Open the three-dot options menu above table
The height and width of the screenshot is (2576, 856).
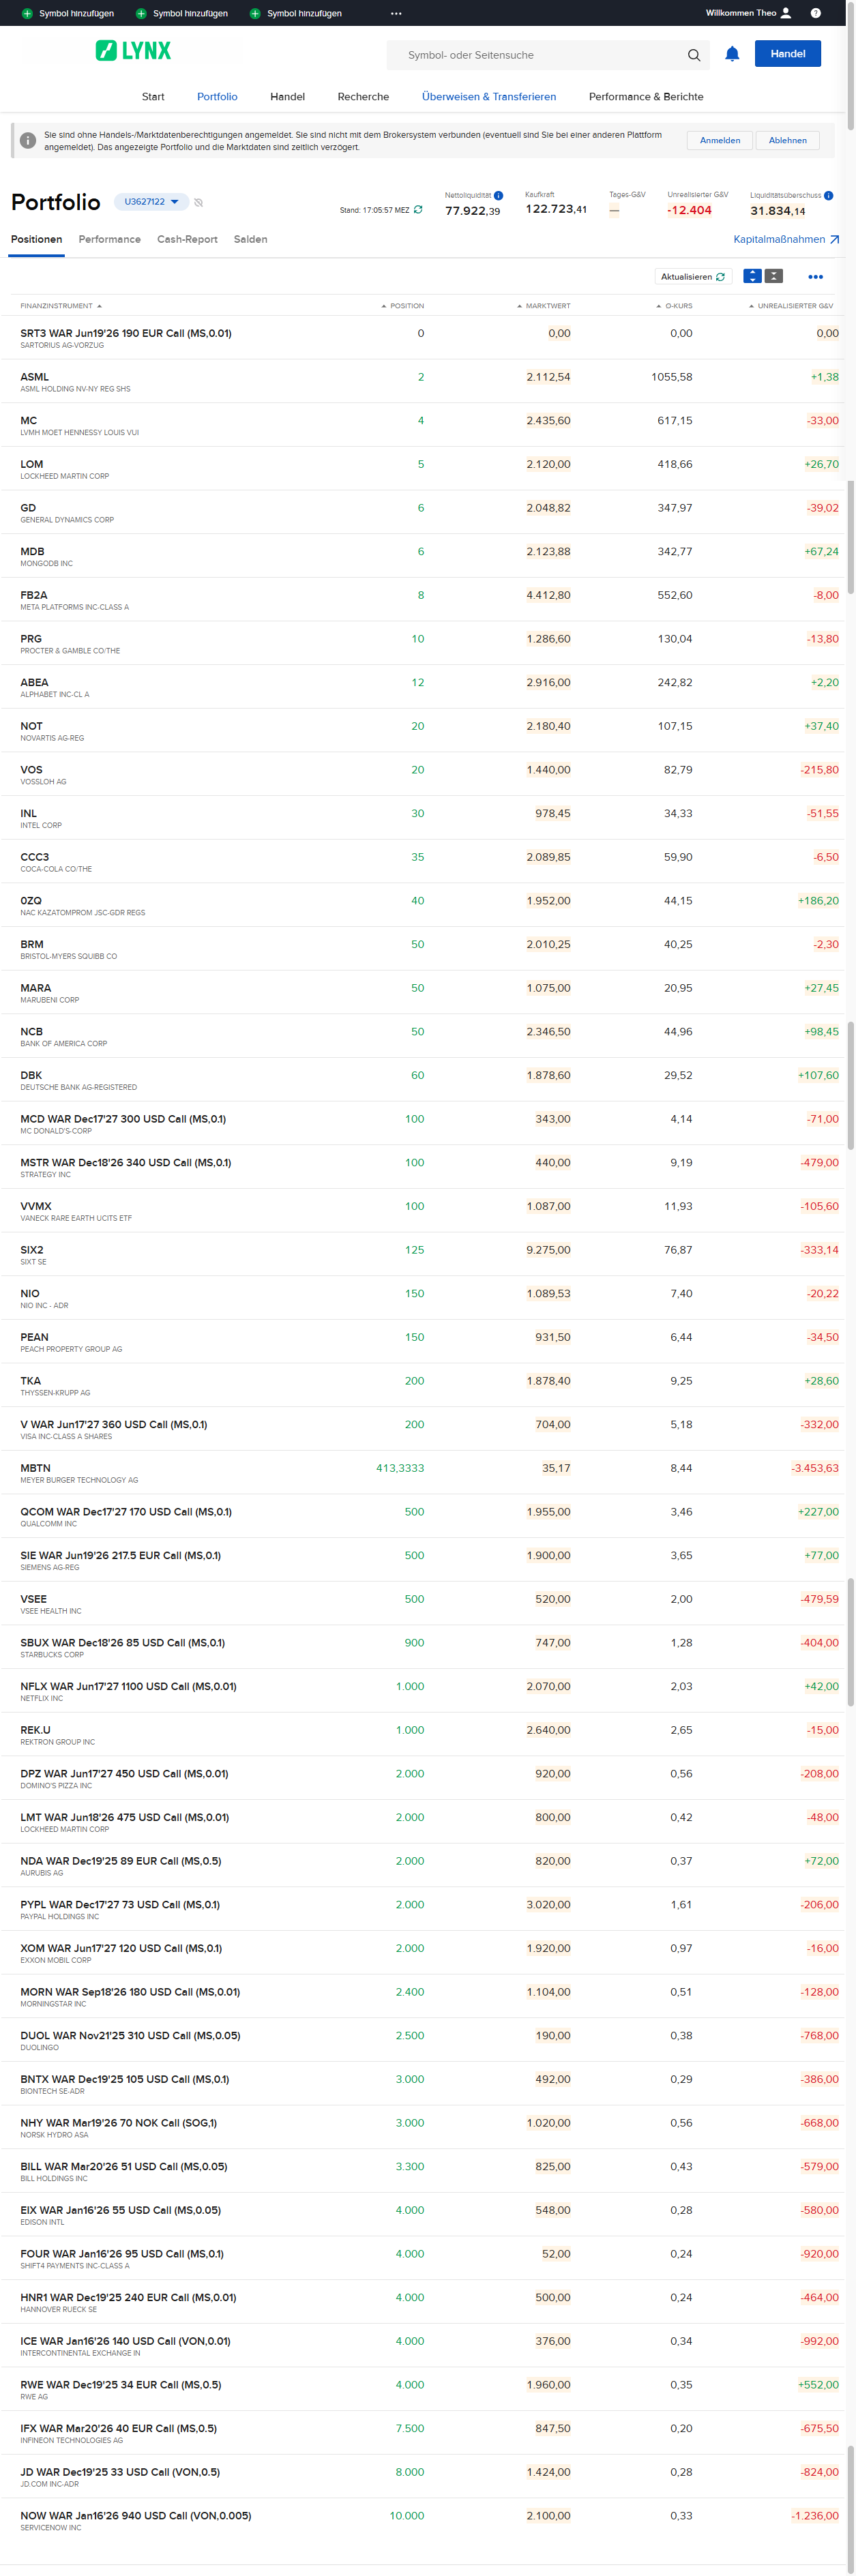tap(815, 277)
